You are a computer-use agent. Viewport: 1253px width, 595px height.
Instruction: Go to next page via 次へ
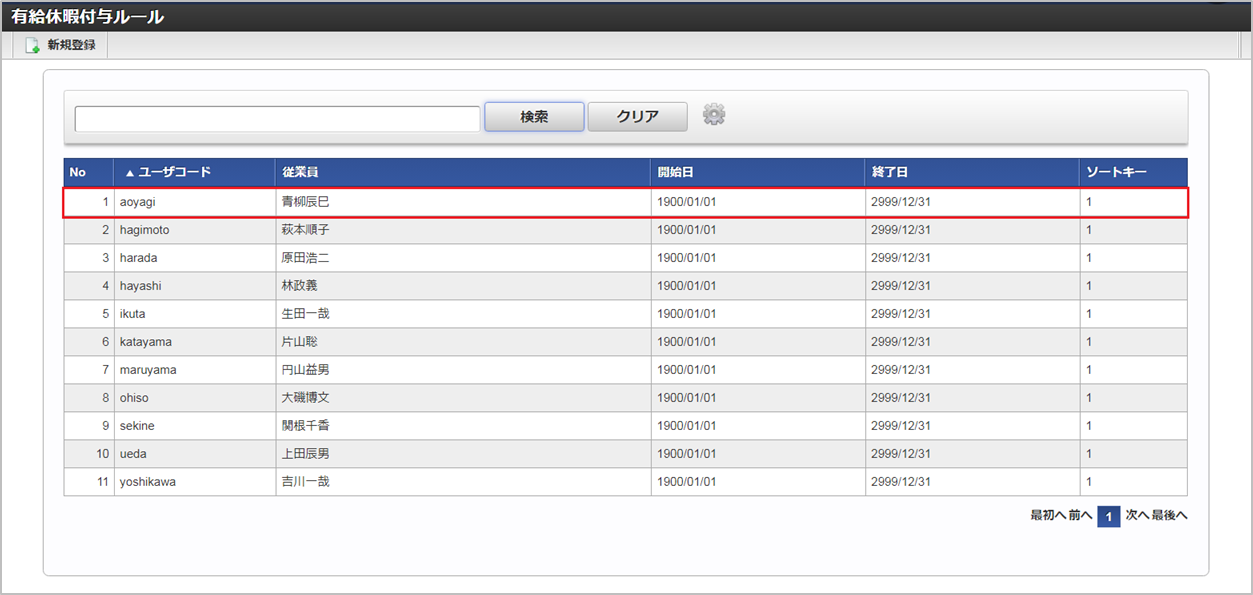pos(1138,516)
